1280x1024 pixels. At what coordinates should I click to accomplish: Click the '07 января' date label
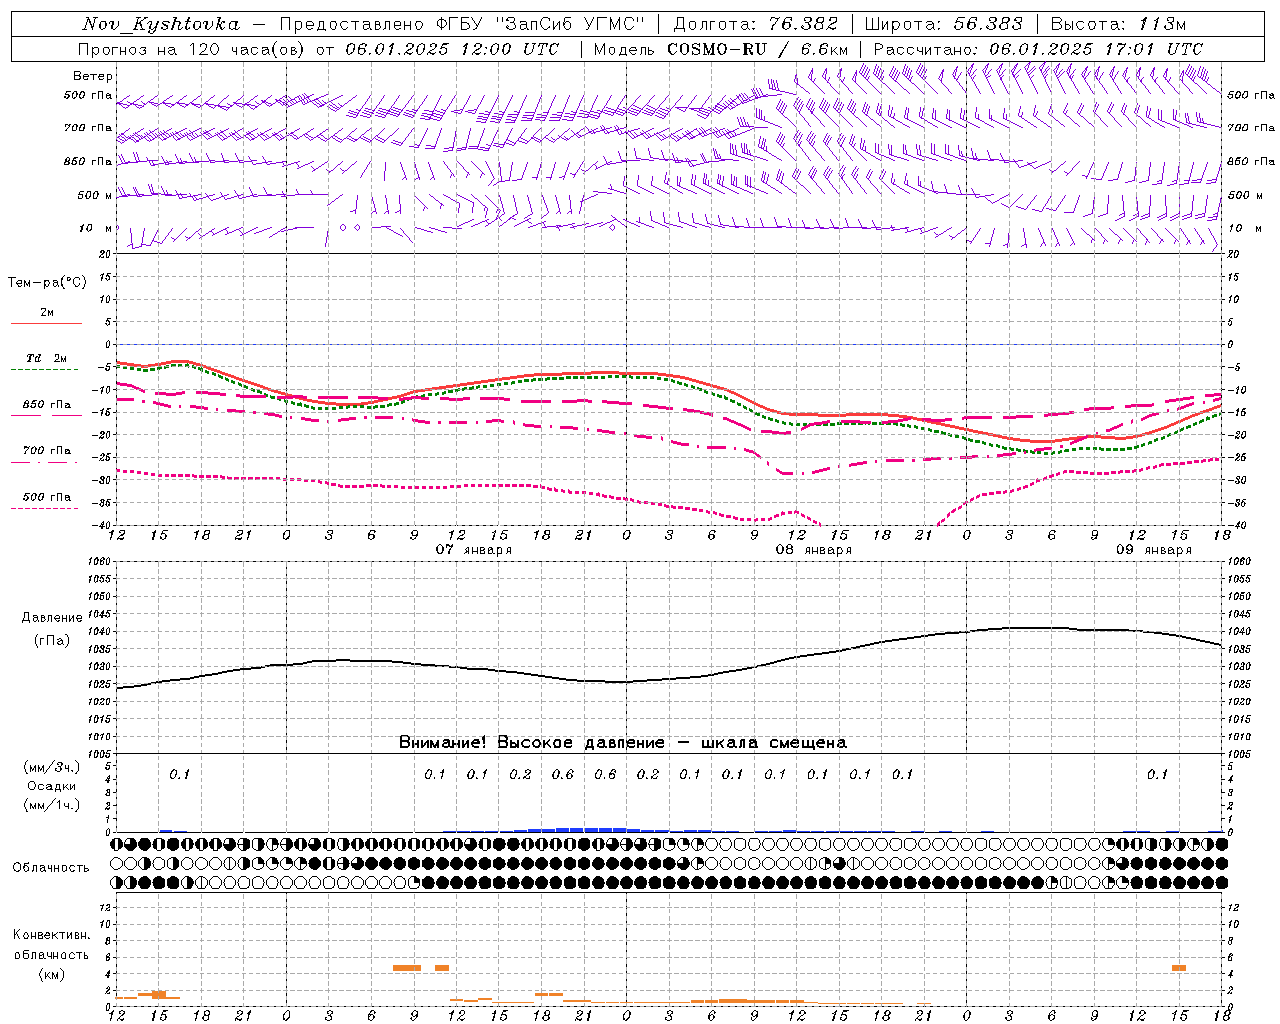pyautogui.click(x=474, y=550)
